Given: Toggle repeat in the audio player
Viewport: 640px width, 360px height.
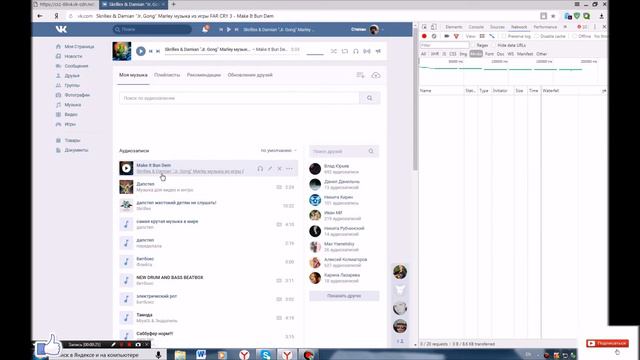Looking at the screenshot, I should pos(345,51).
